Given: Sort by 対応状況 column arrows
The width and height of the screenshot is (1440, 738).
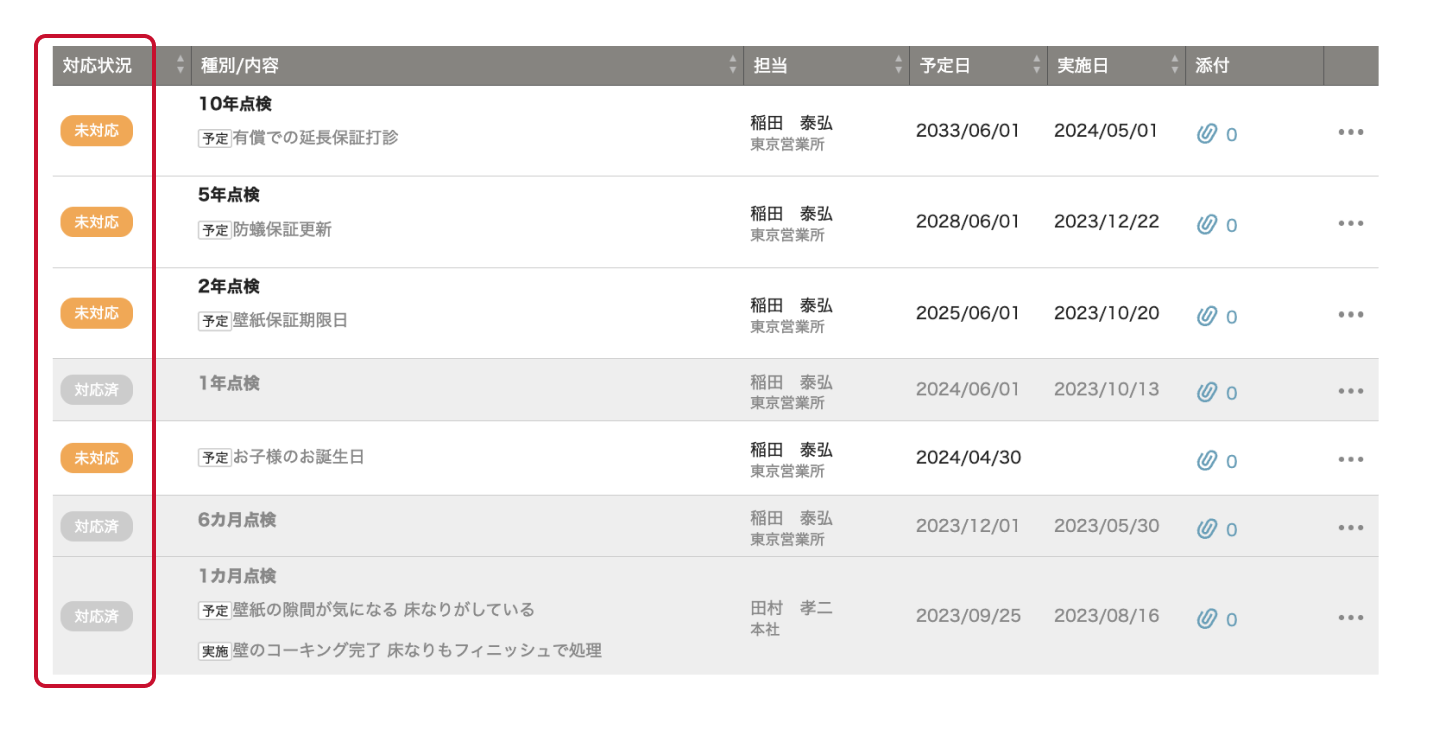Looking at the screenshot, I should pos(181,66).
